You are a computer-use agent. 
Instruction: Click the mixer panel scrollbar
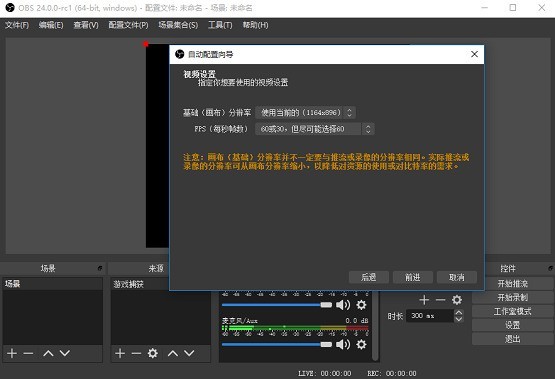coord(375,326)
